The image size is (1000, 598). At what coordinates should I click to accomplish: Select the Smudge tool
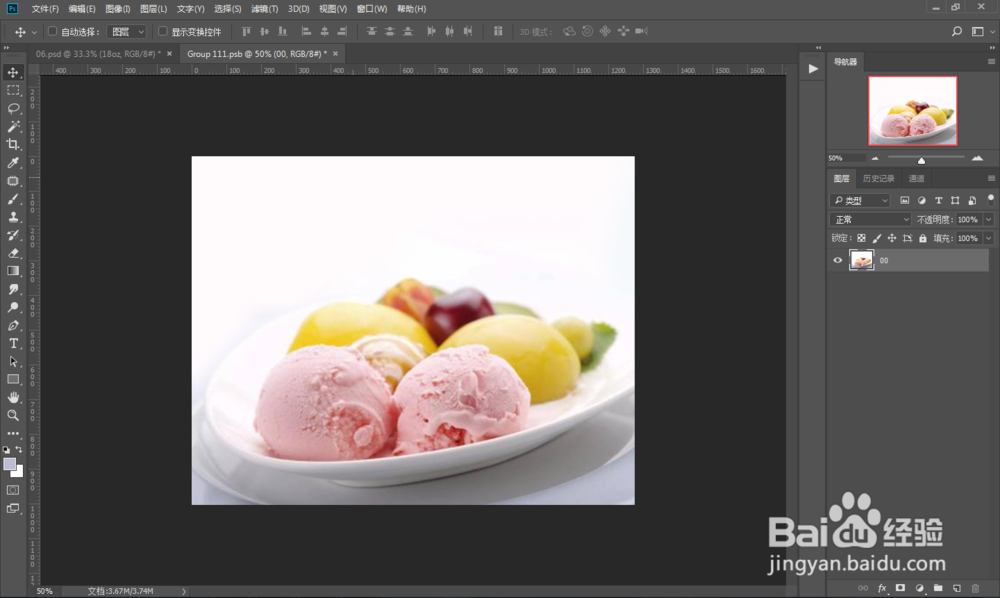point(13,289)
